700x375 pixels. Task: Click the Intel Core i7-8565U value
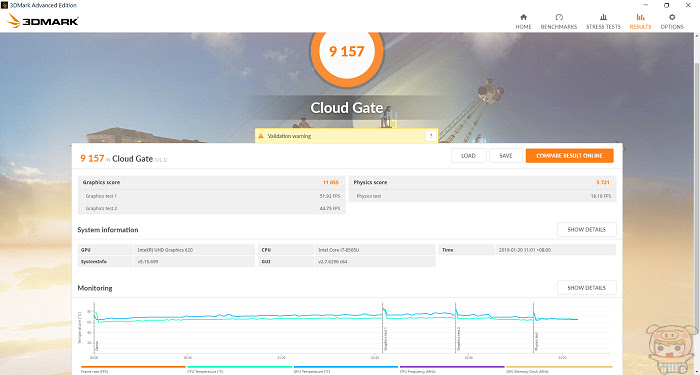pyautogui.click(x=339, y=250)
